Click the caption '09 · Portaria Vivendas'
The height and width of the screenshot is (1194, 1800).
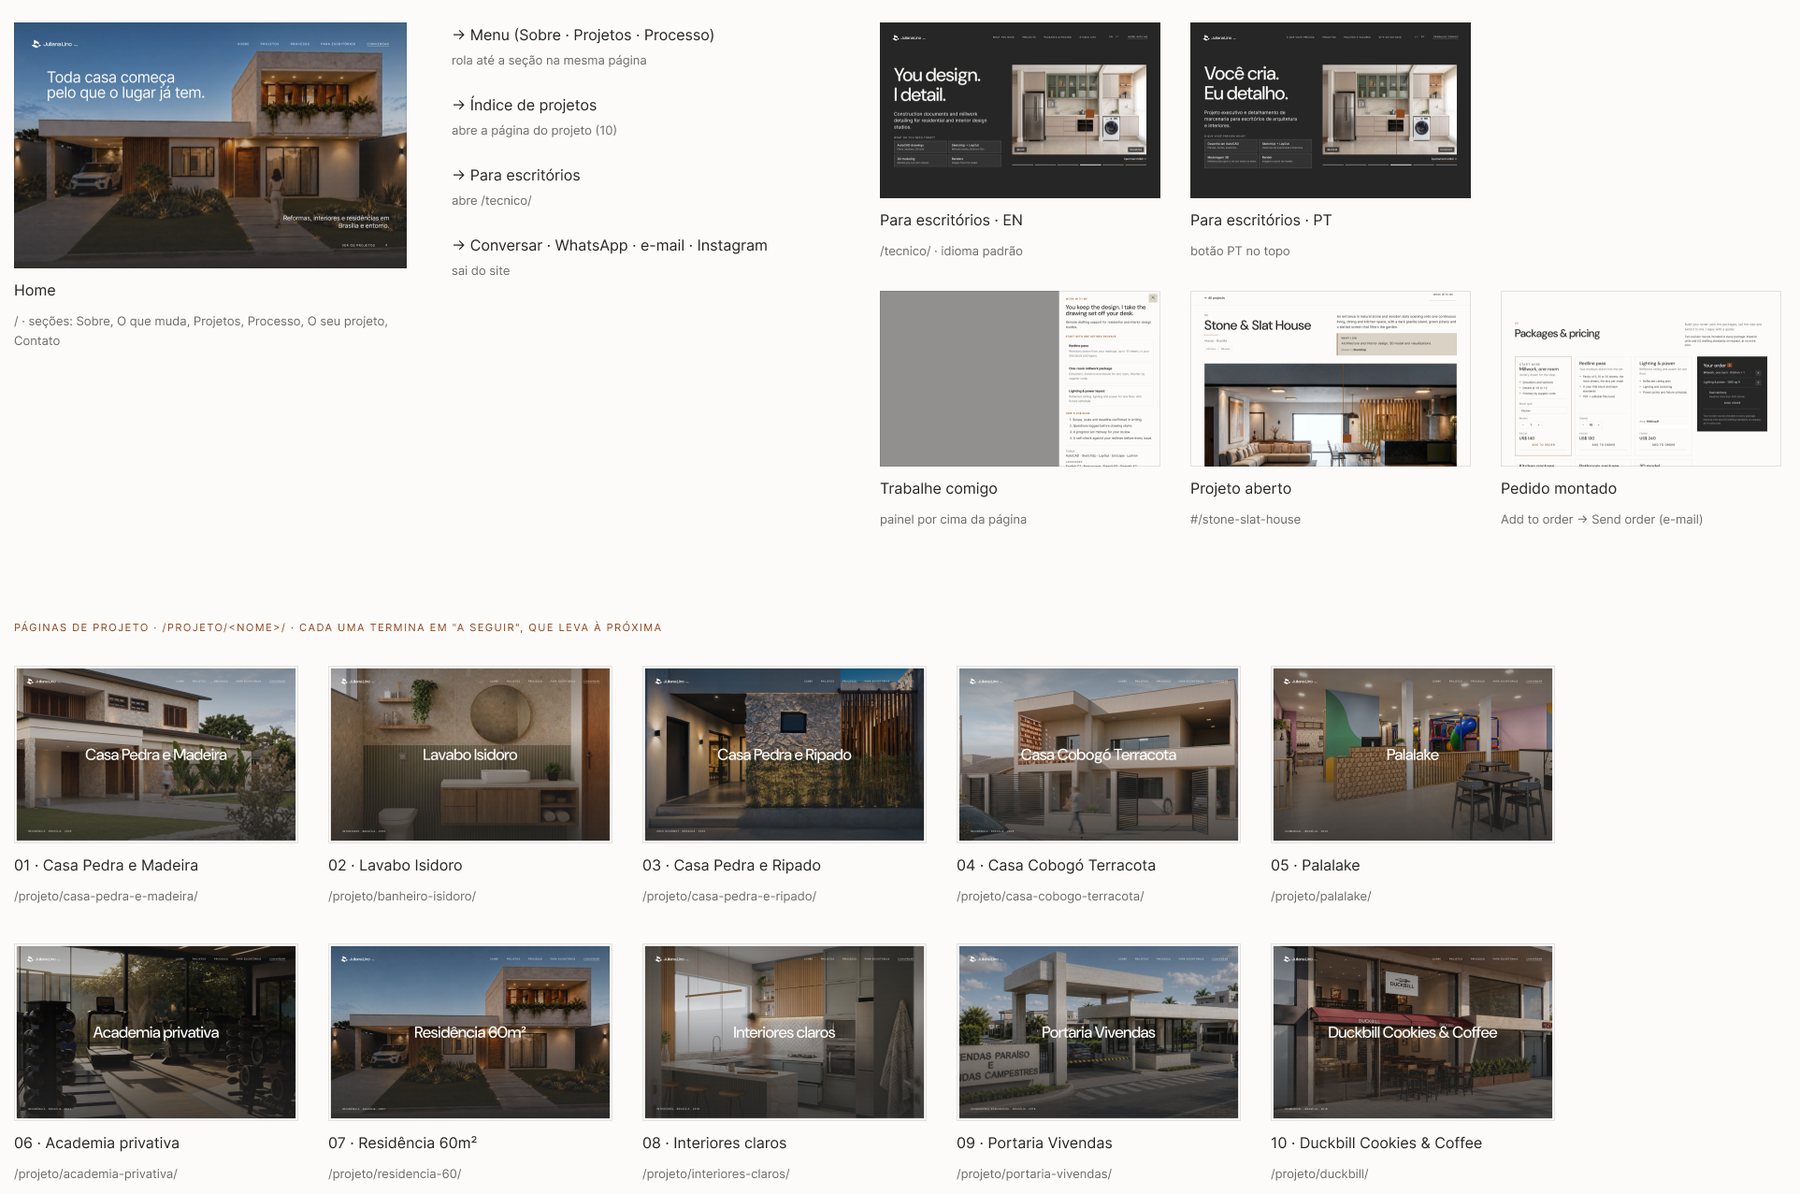[1034, 1143]
